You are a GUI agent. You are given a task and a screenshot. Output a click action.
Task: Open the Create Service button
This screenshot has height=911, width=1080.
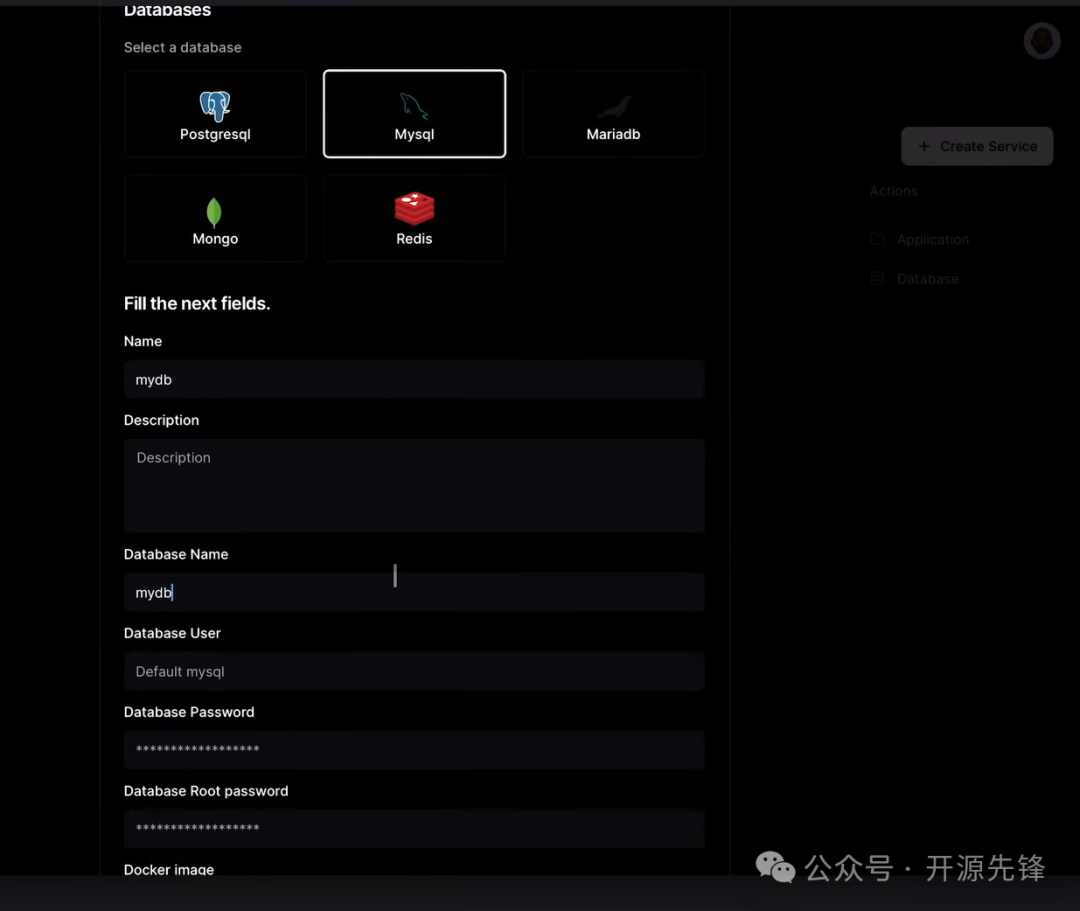click(x=977, y=146)
